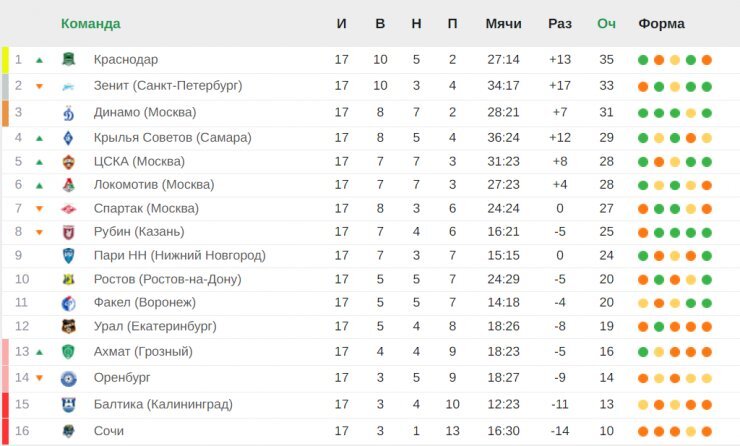The image size is (740, 446).
Task: Click the Сочи team name
Action: tap(109, 431)
